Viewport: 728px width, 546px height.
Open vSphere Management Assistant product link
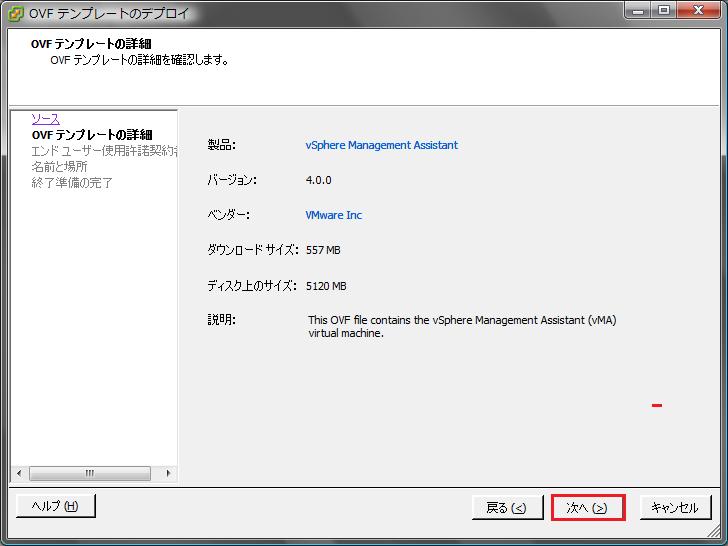pyautogui.click(x=382, y=145)
